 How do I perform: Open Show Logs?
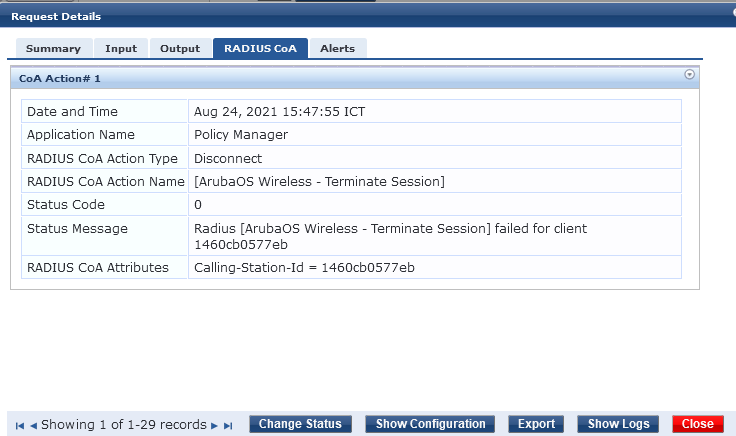pos(618,424)
